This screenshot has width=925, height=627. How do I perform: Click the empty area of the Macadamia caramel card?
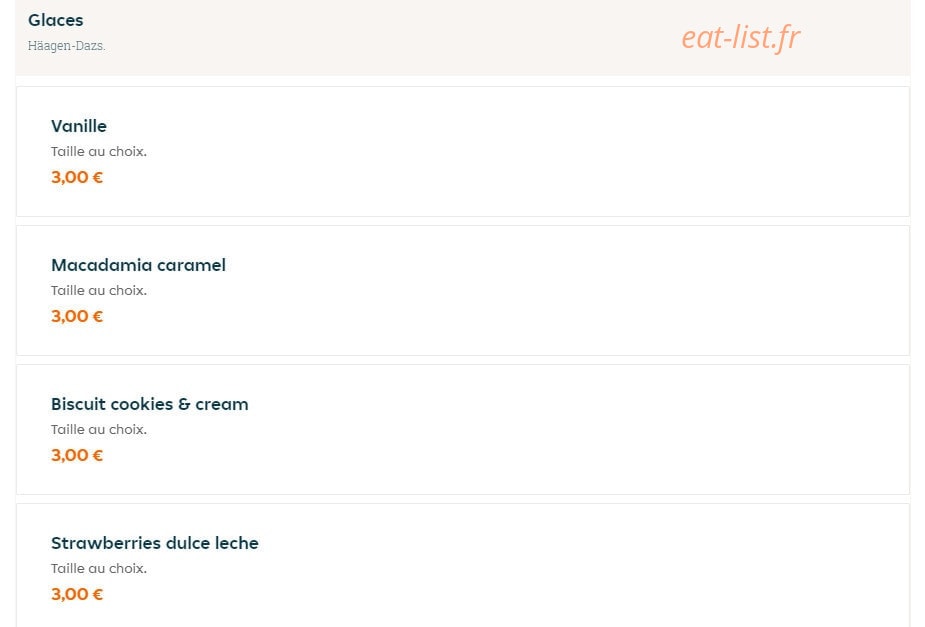coord(531,291)
